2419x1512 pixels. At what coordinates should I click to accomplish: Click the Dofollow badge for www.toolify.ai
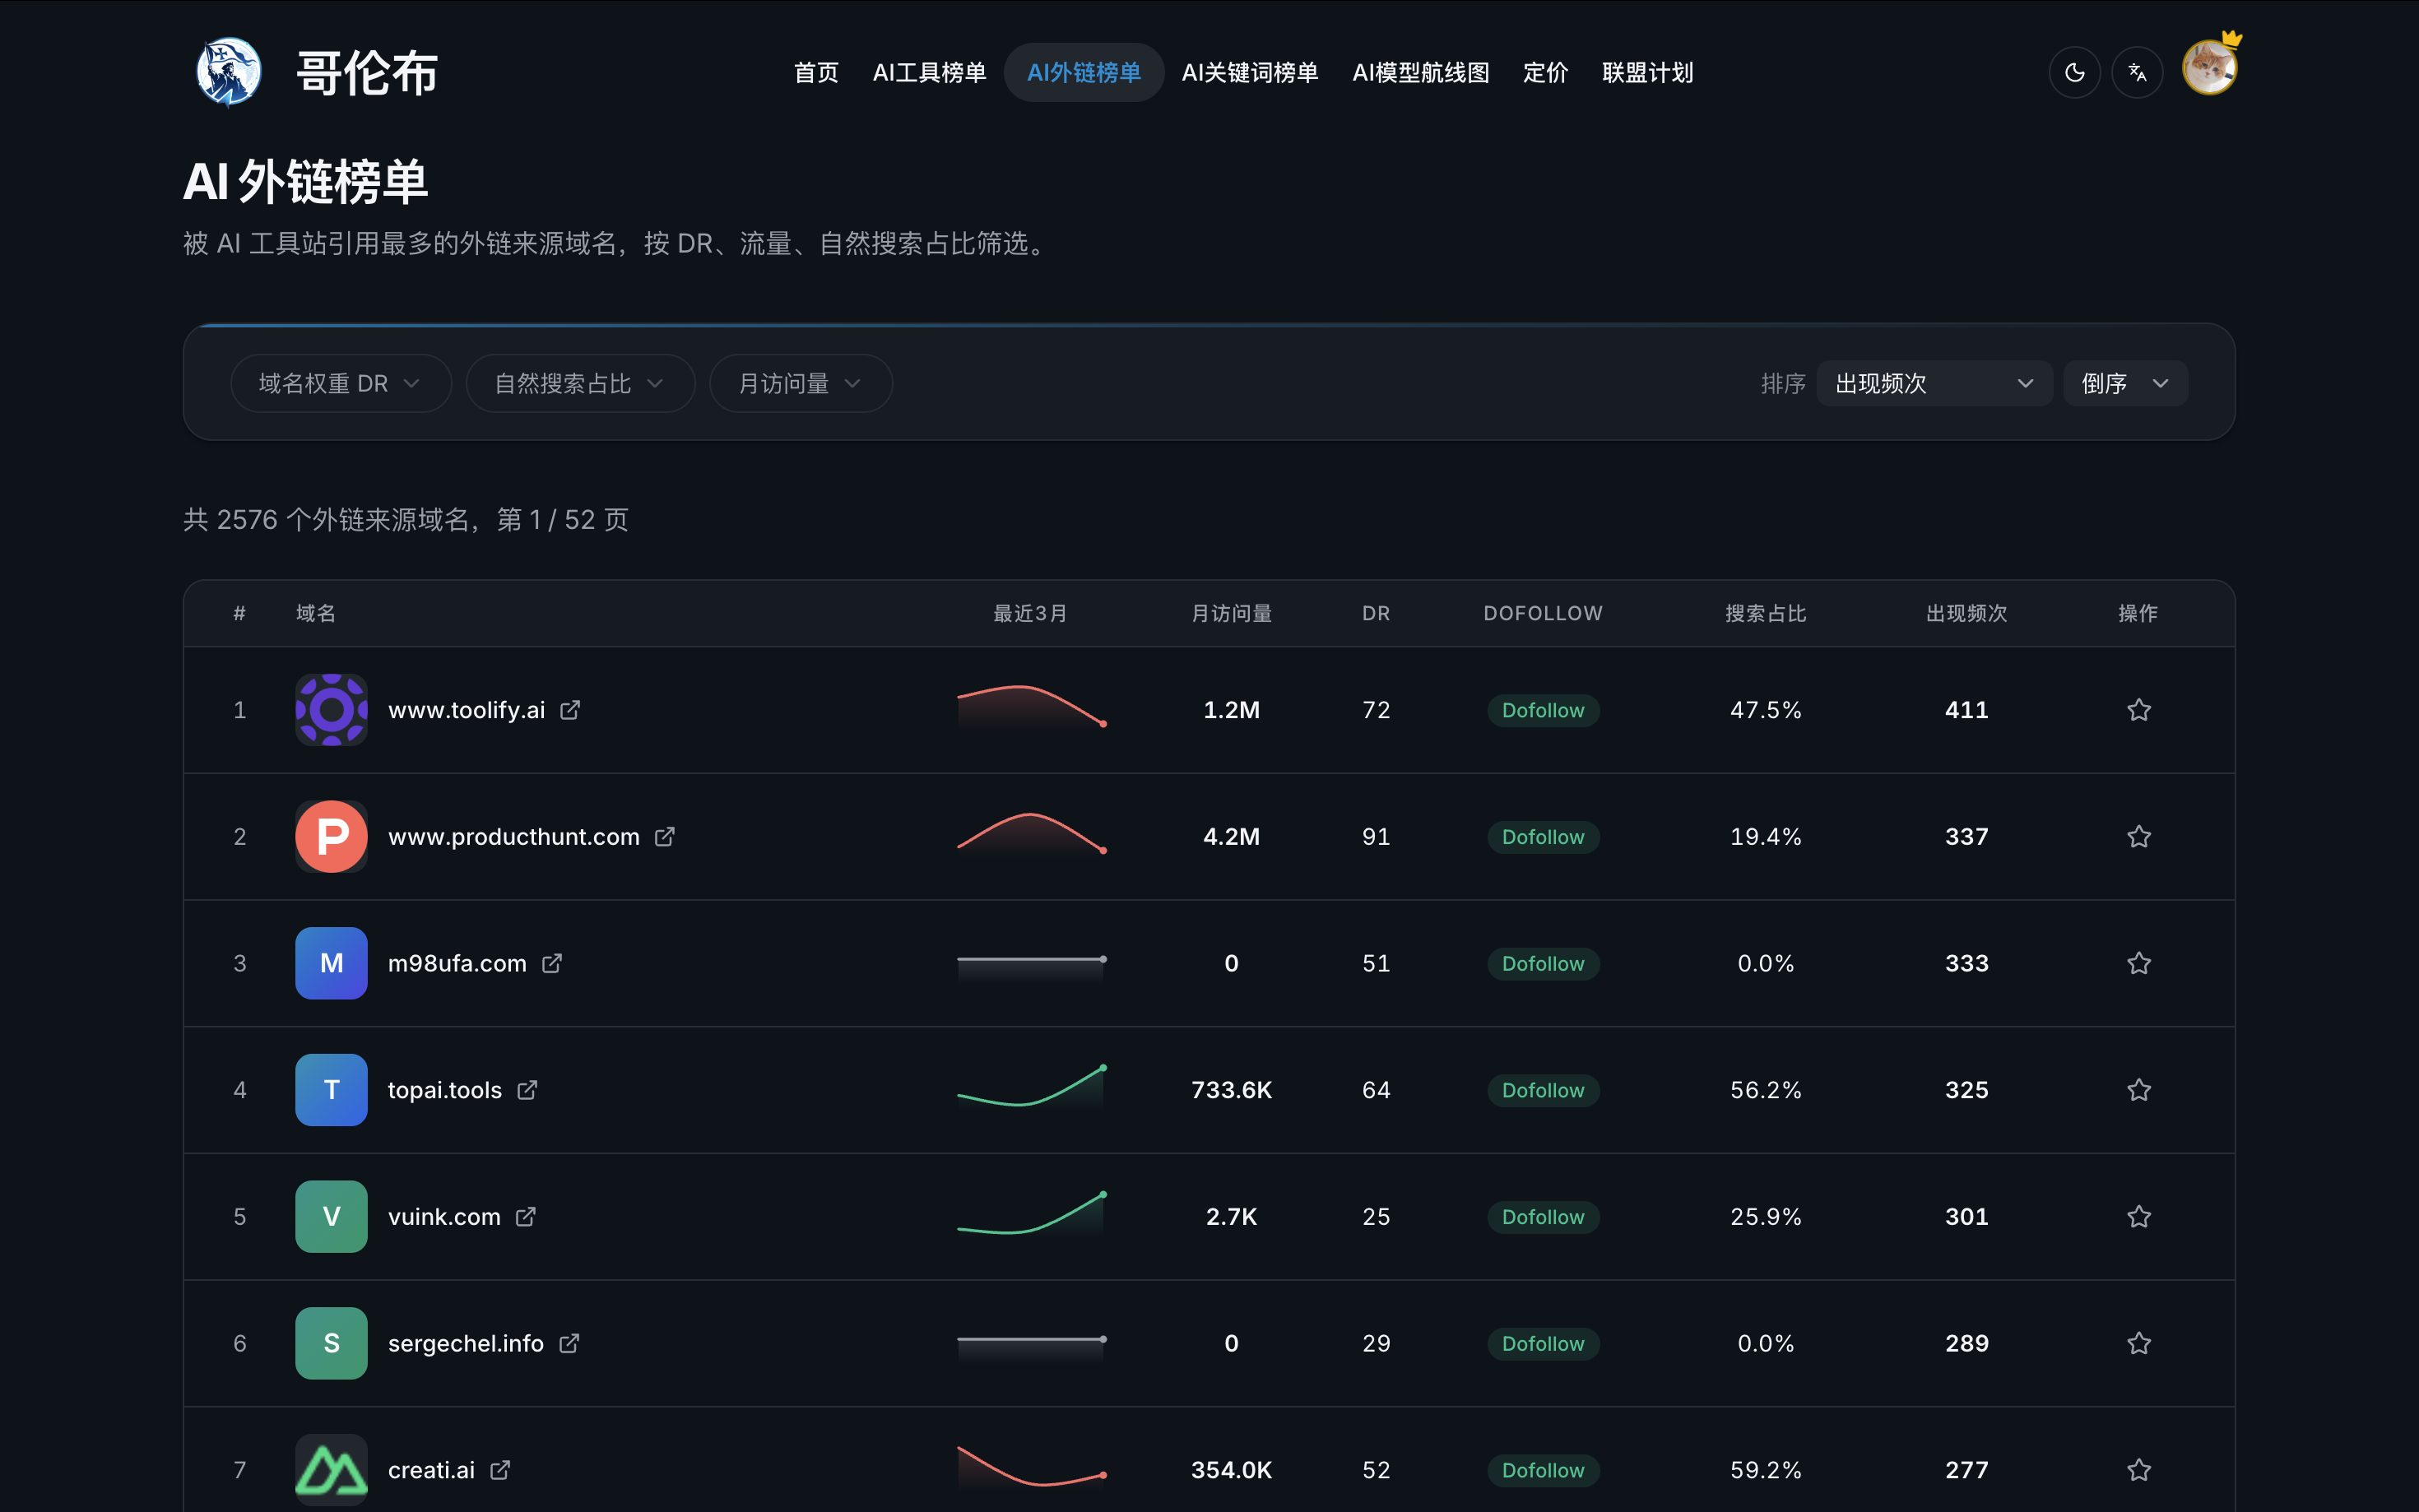point(1543,710)
